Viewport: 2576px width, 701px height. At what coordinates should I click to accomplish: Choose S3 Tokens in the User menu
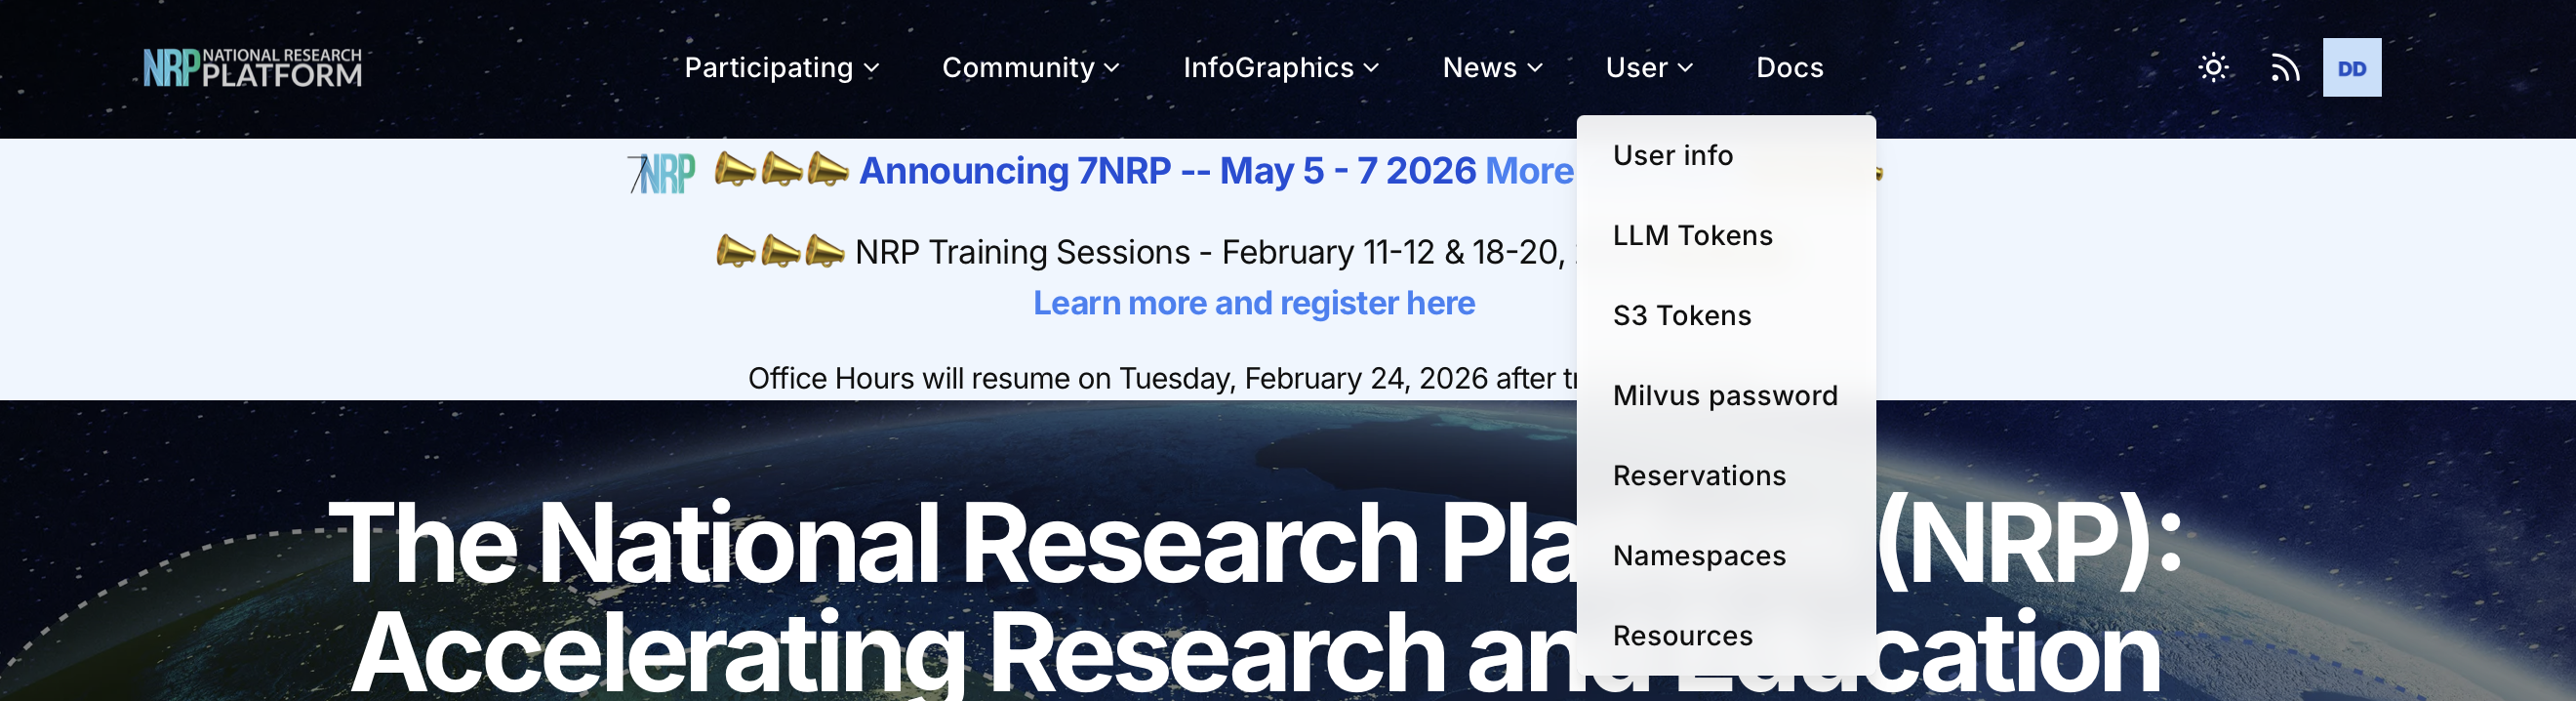tap(1681, 316)
